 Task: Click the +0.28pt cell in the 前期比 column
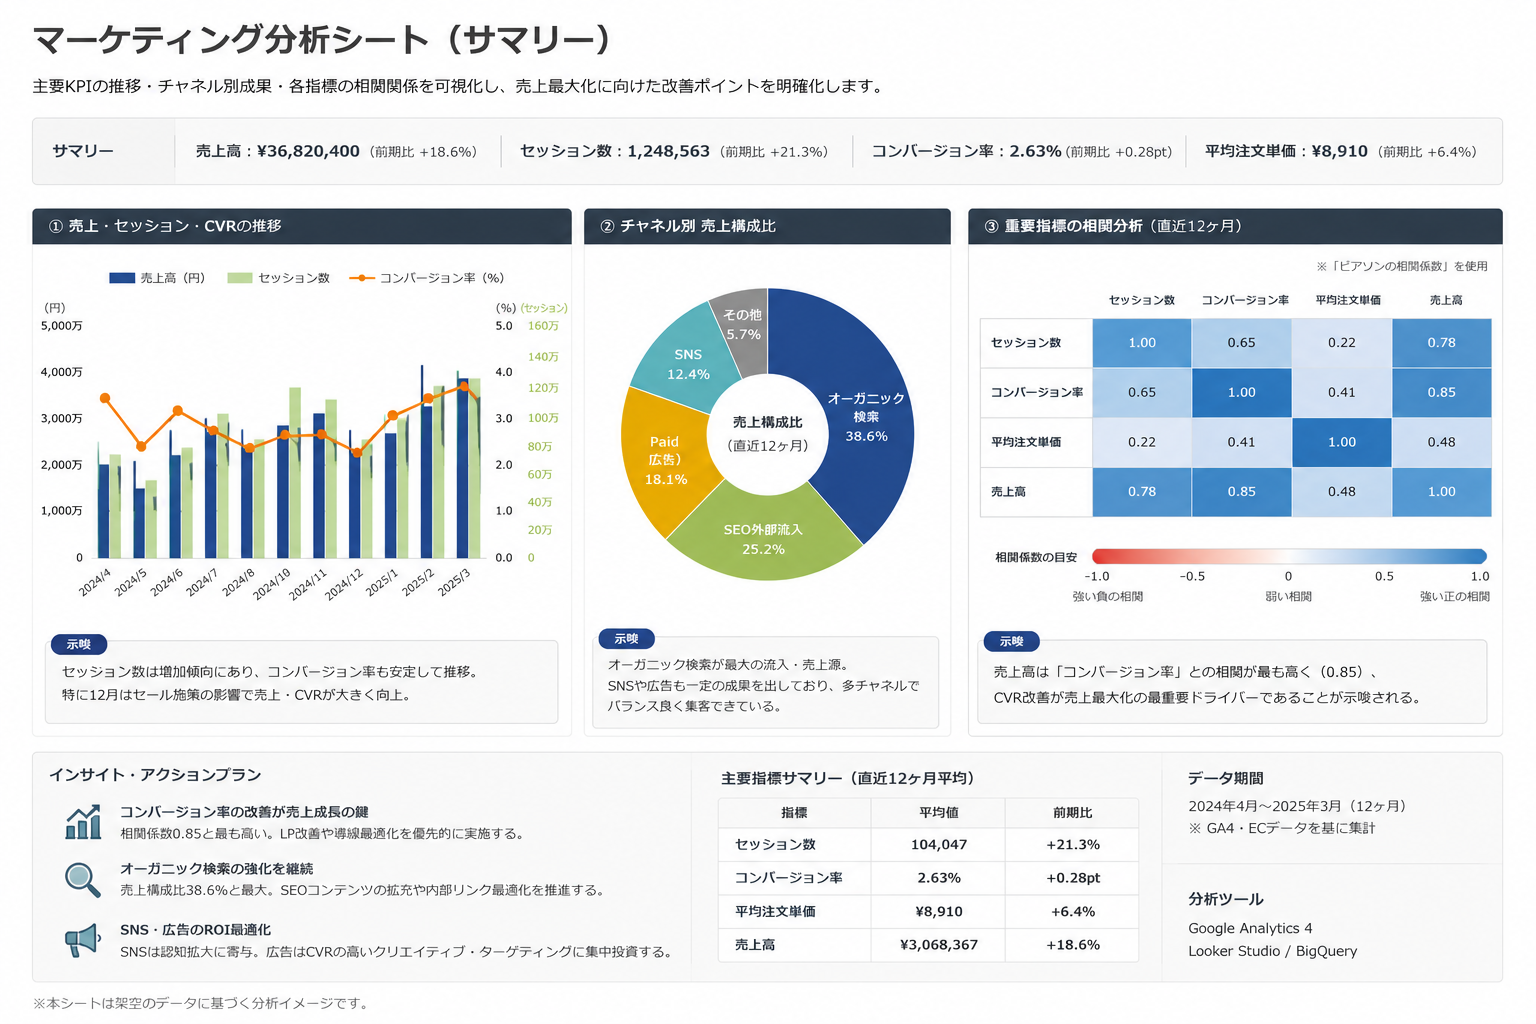click(1073, 878)
